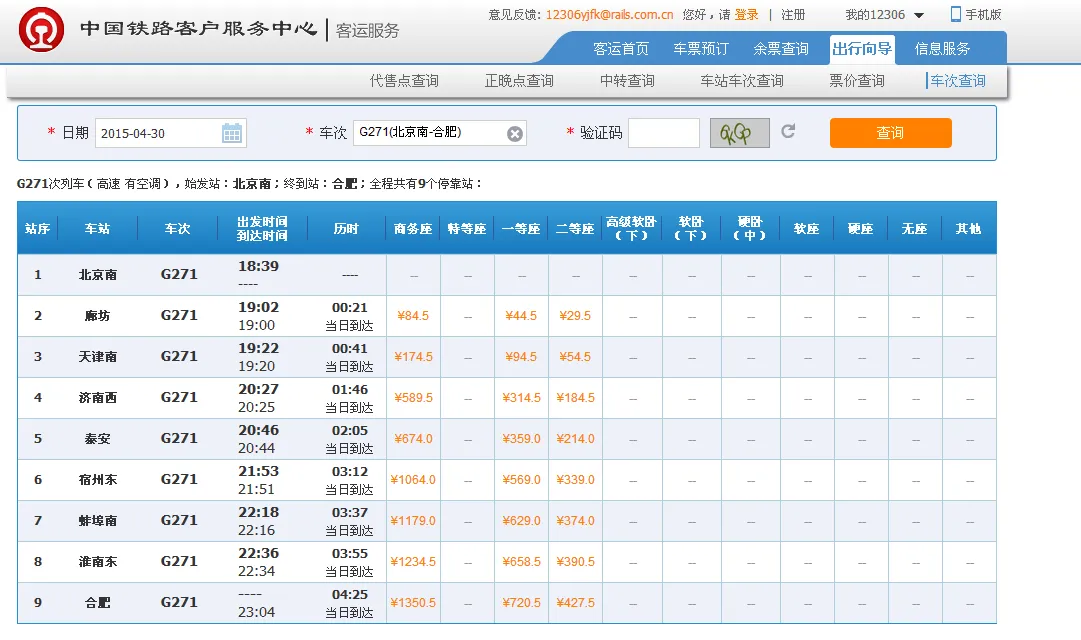Click the 历时 column header

click(346, 228)
